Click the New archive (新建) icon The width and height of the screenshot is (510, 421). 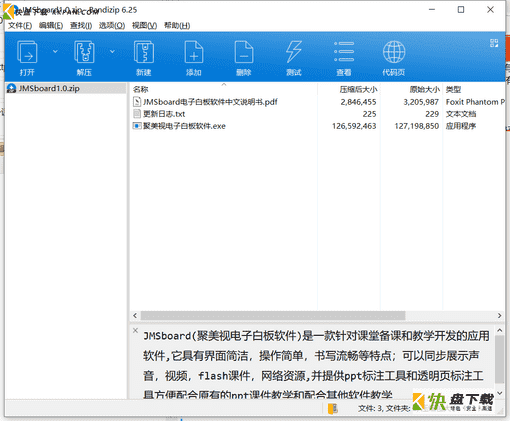tap(144, 52)
